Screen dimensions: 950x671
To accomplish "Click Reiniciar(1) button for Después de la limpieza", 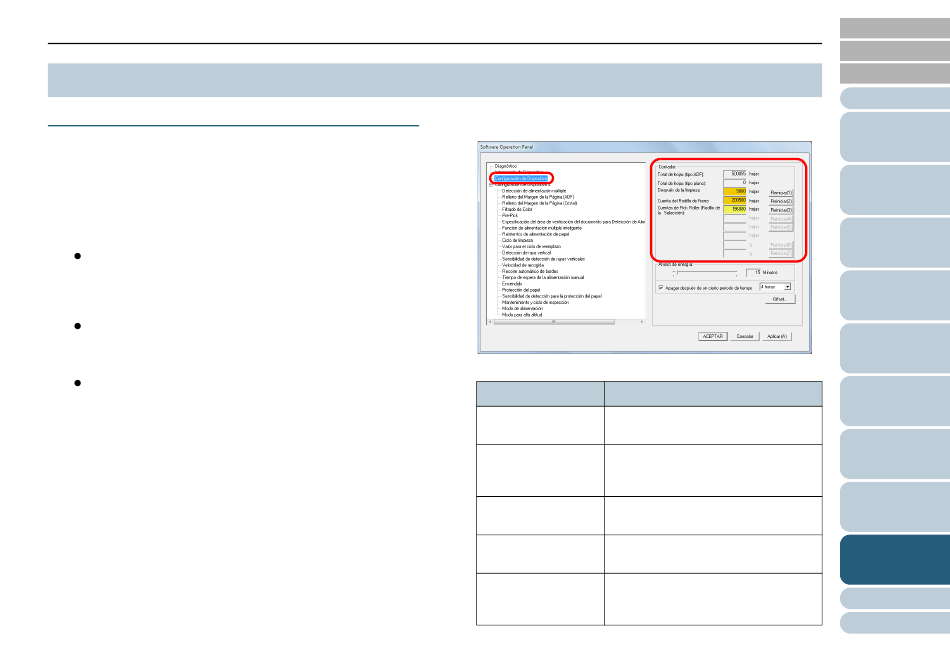I will 781,192.
